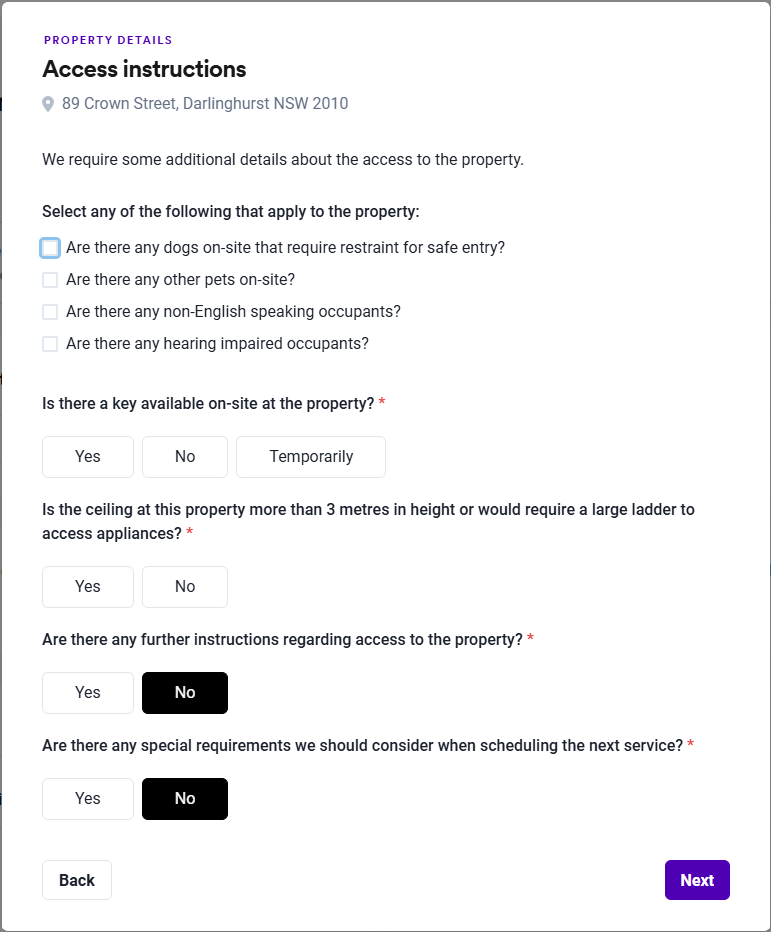Viewport: 771px width, 932px height.
Task: Click the location pin icon beside the address
Action: (48, 104)
